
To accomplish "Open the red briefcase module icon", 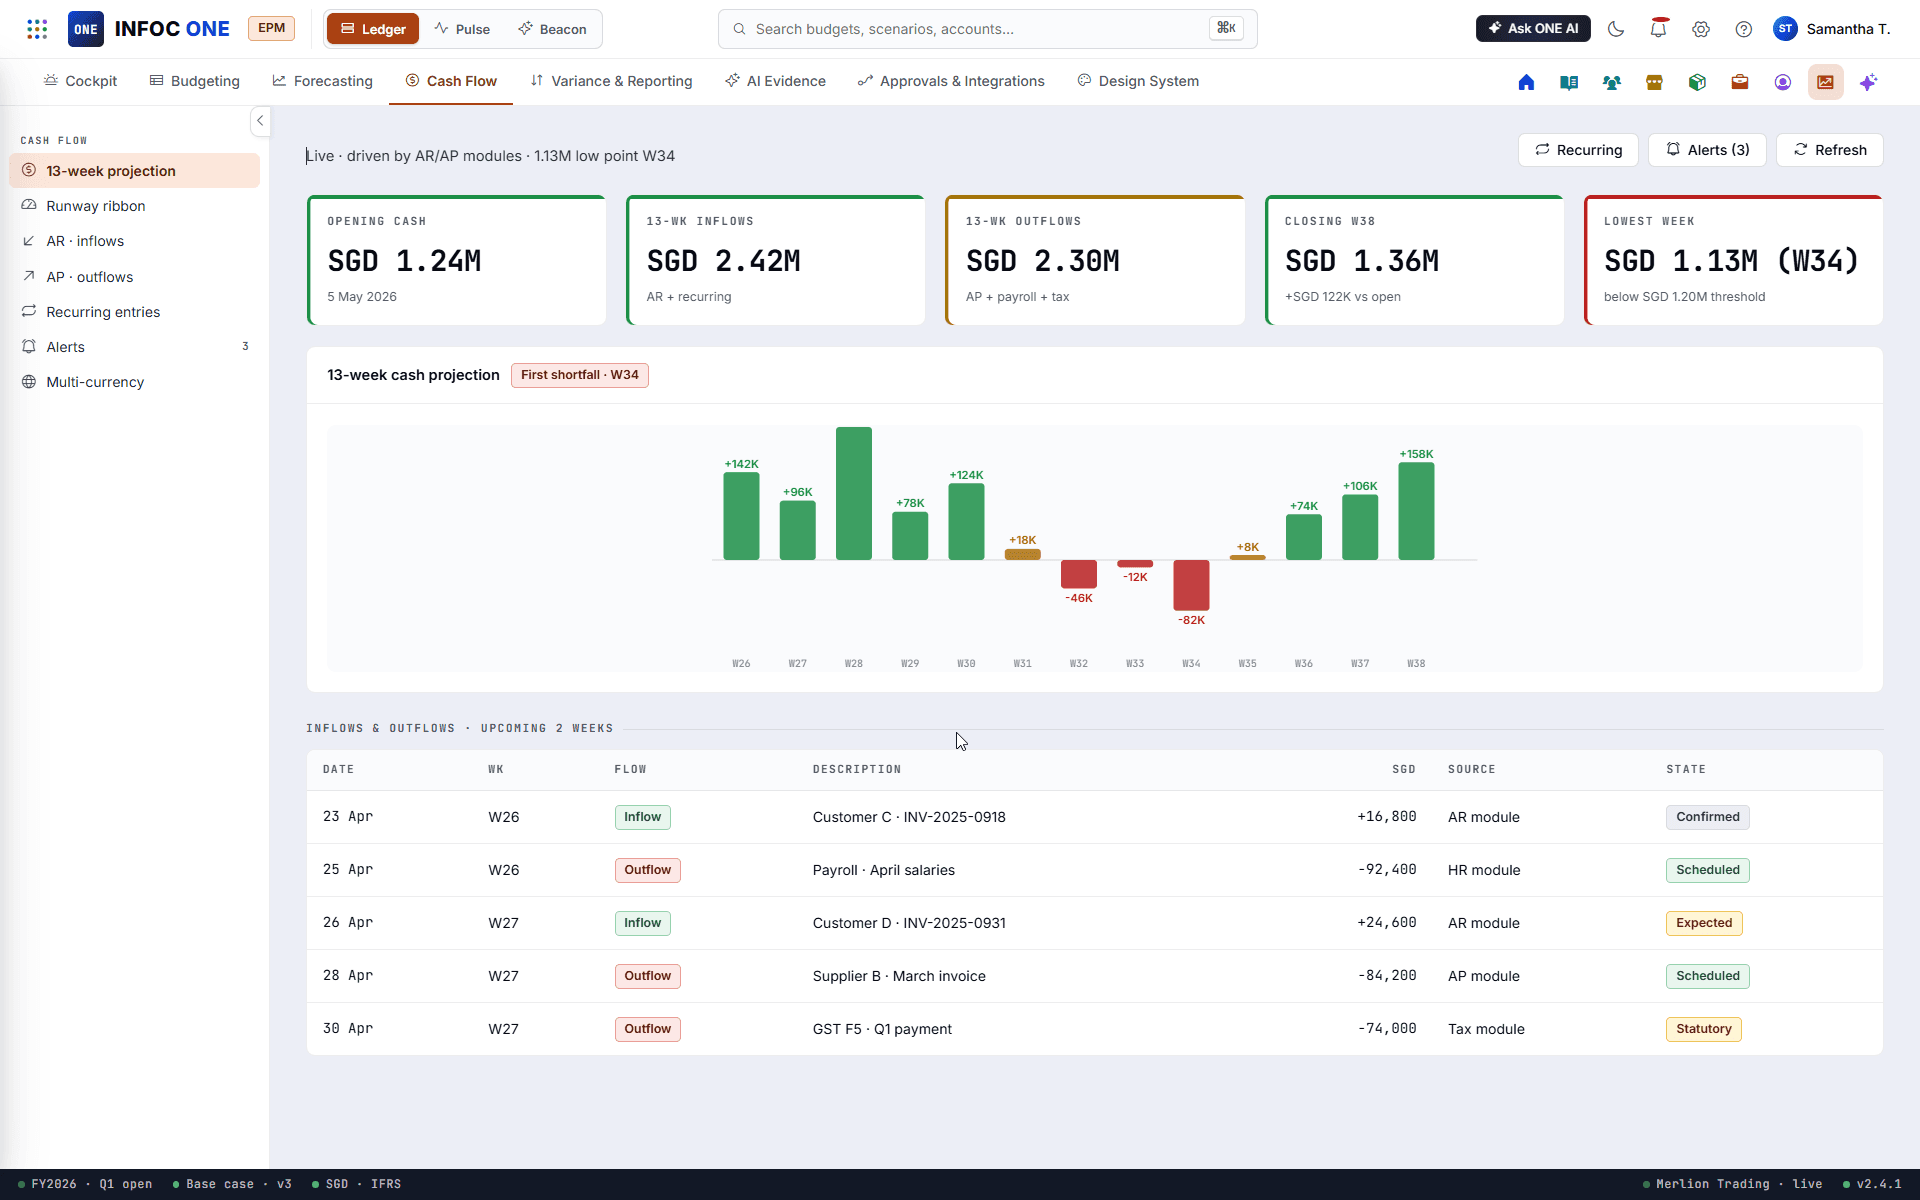I will point(1740,82).
